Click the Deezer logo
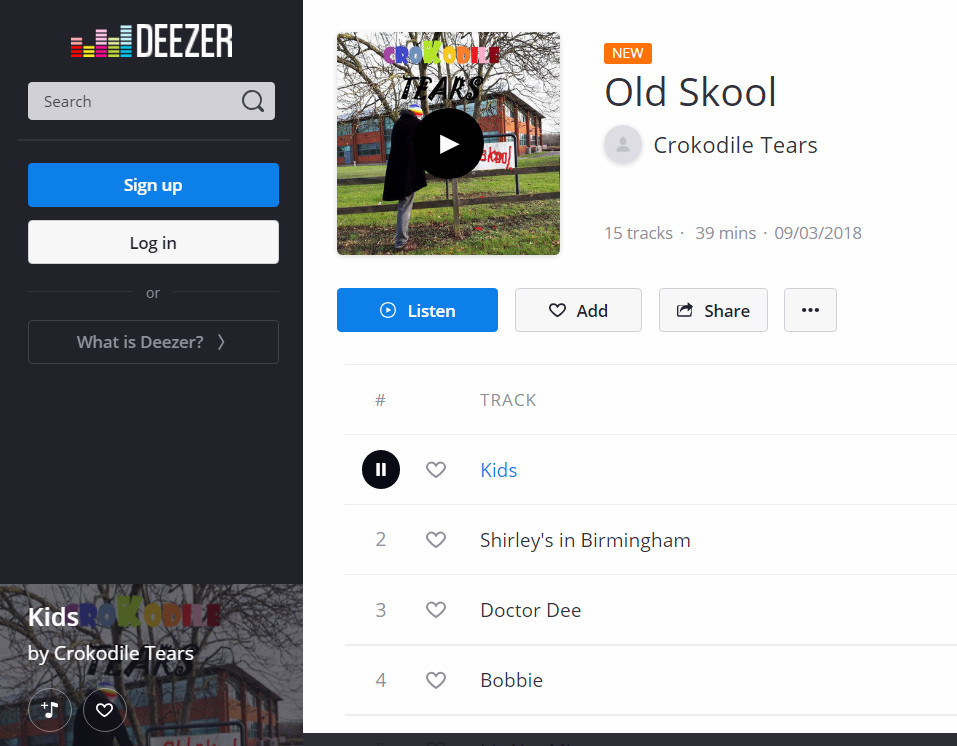This screenshot has height=746, width=957. 152,41
